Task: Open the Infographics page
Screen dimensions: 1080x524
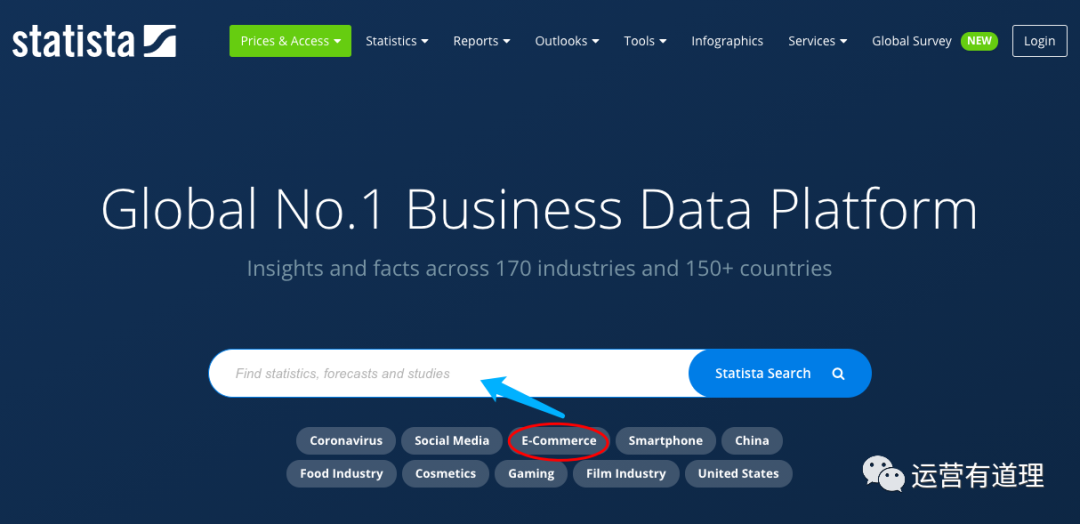Action: point(727,41)
